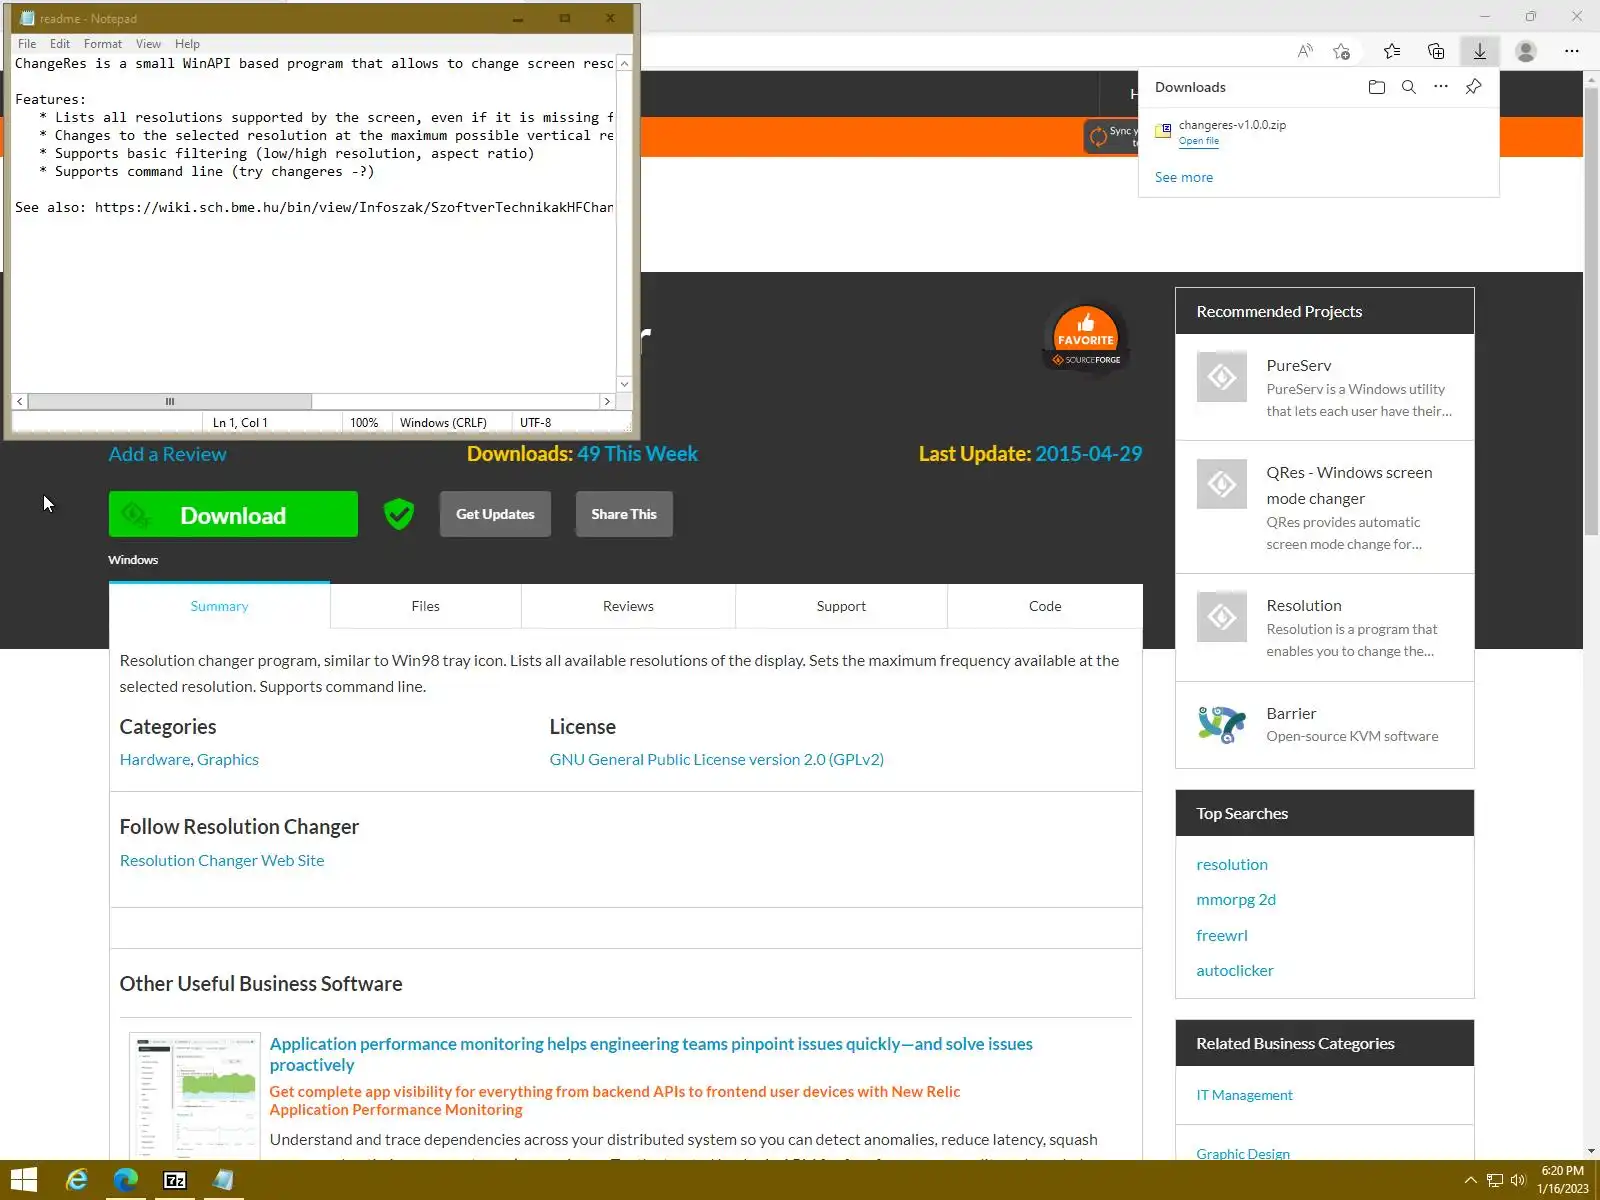Open downloads folder icon in Downloads panel
The width and height of the screenshot is (1600, 1200).
point(1377,87)
